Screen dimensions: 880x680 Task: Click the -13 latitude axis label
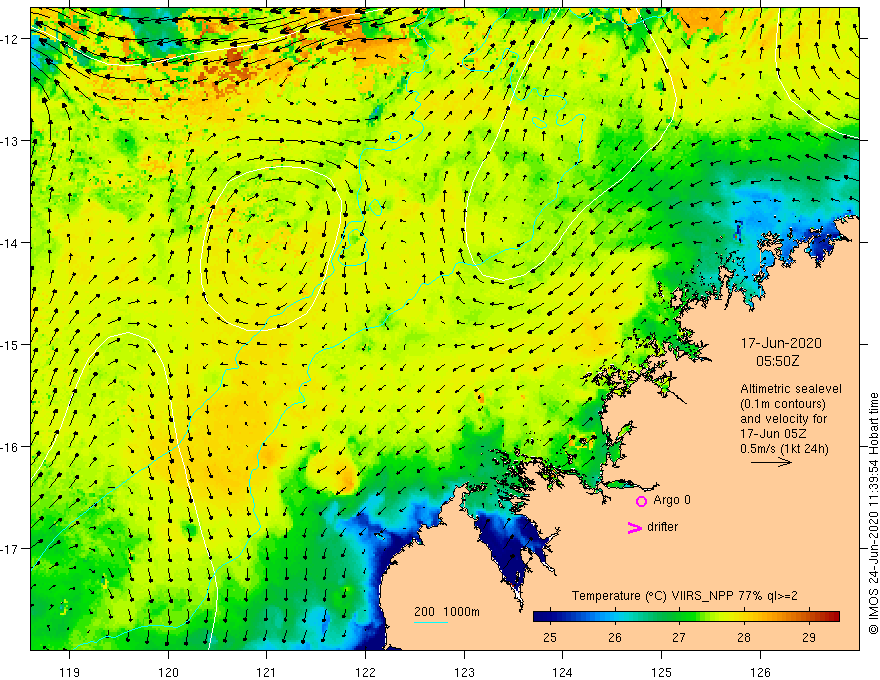(x=11, y=141)
